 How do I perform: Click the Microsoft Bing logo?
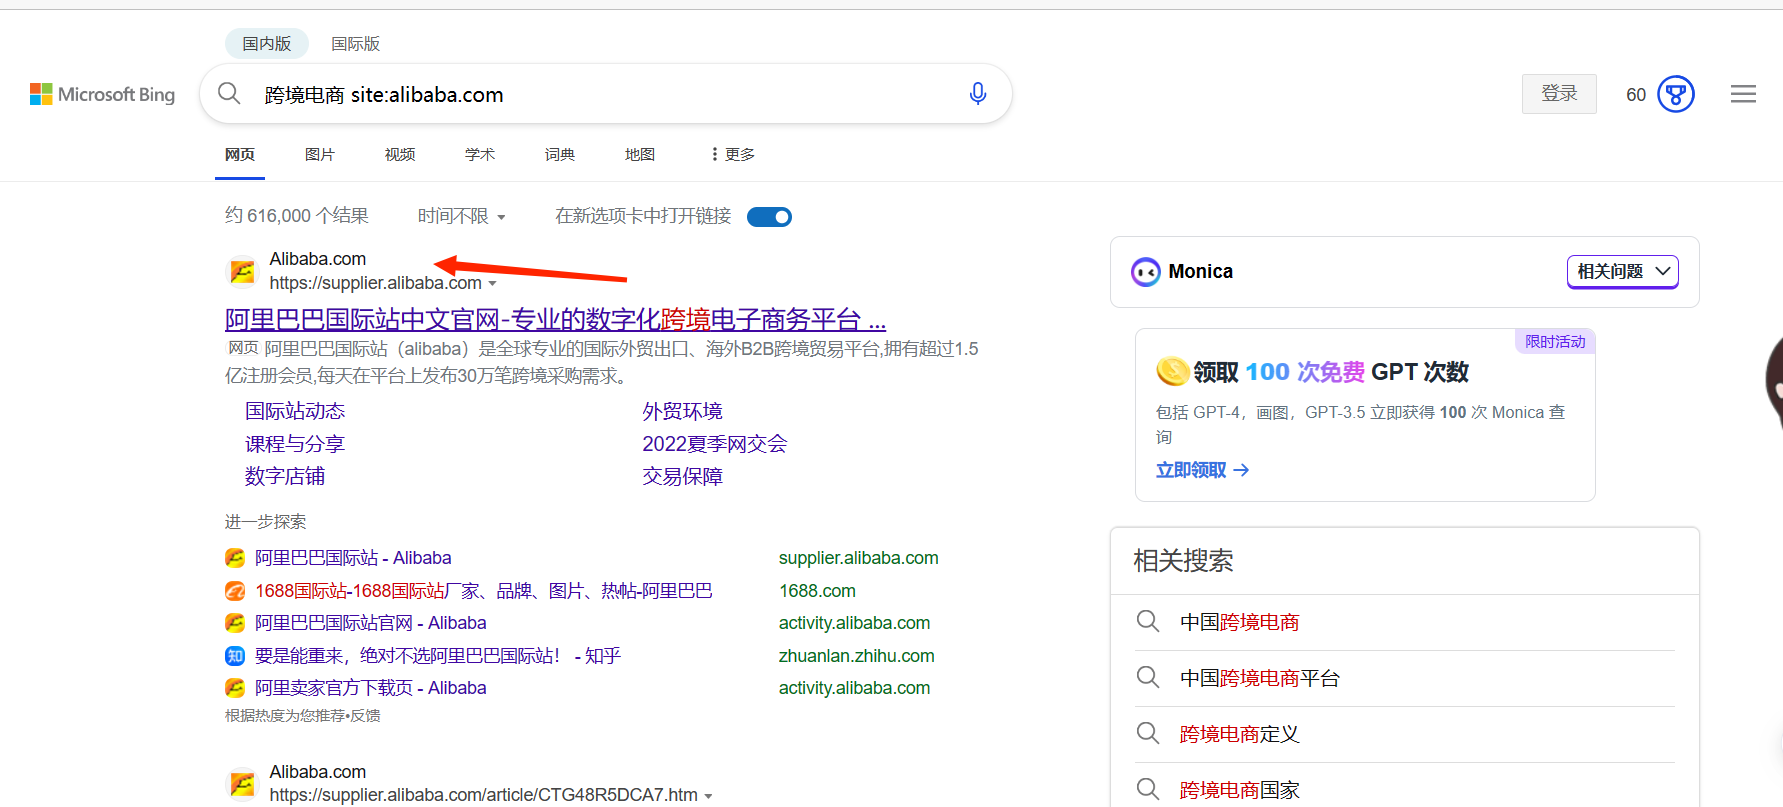pyautogui.click(x=102, y=94)
